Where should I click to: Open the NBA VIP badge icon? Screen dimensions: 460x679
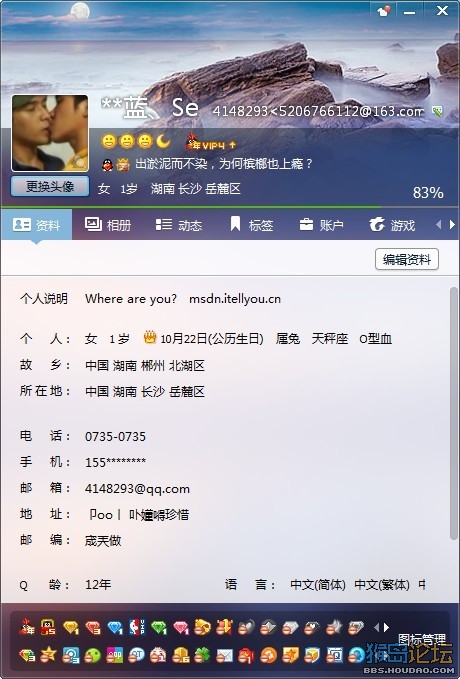click(x=136, y=627)
